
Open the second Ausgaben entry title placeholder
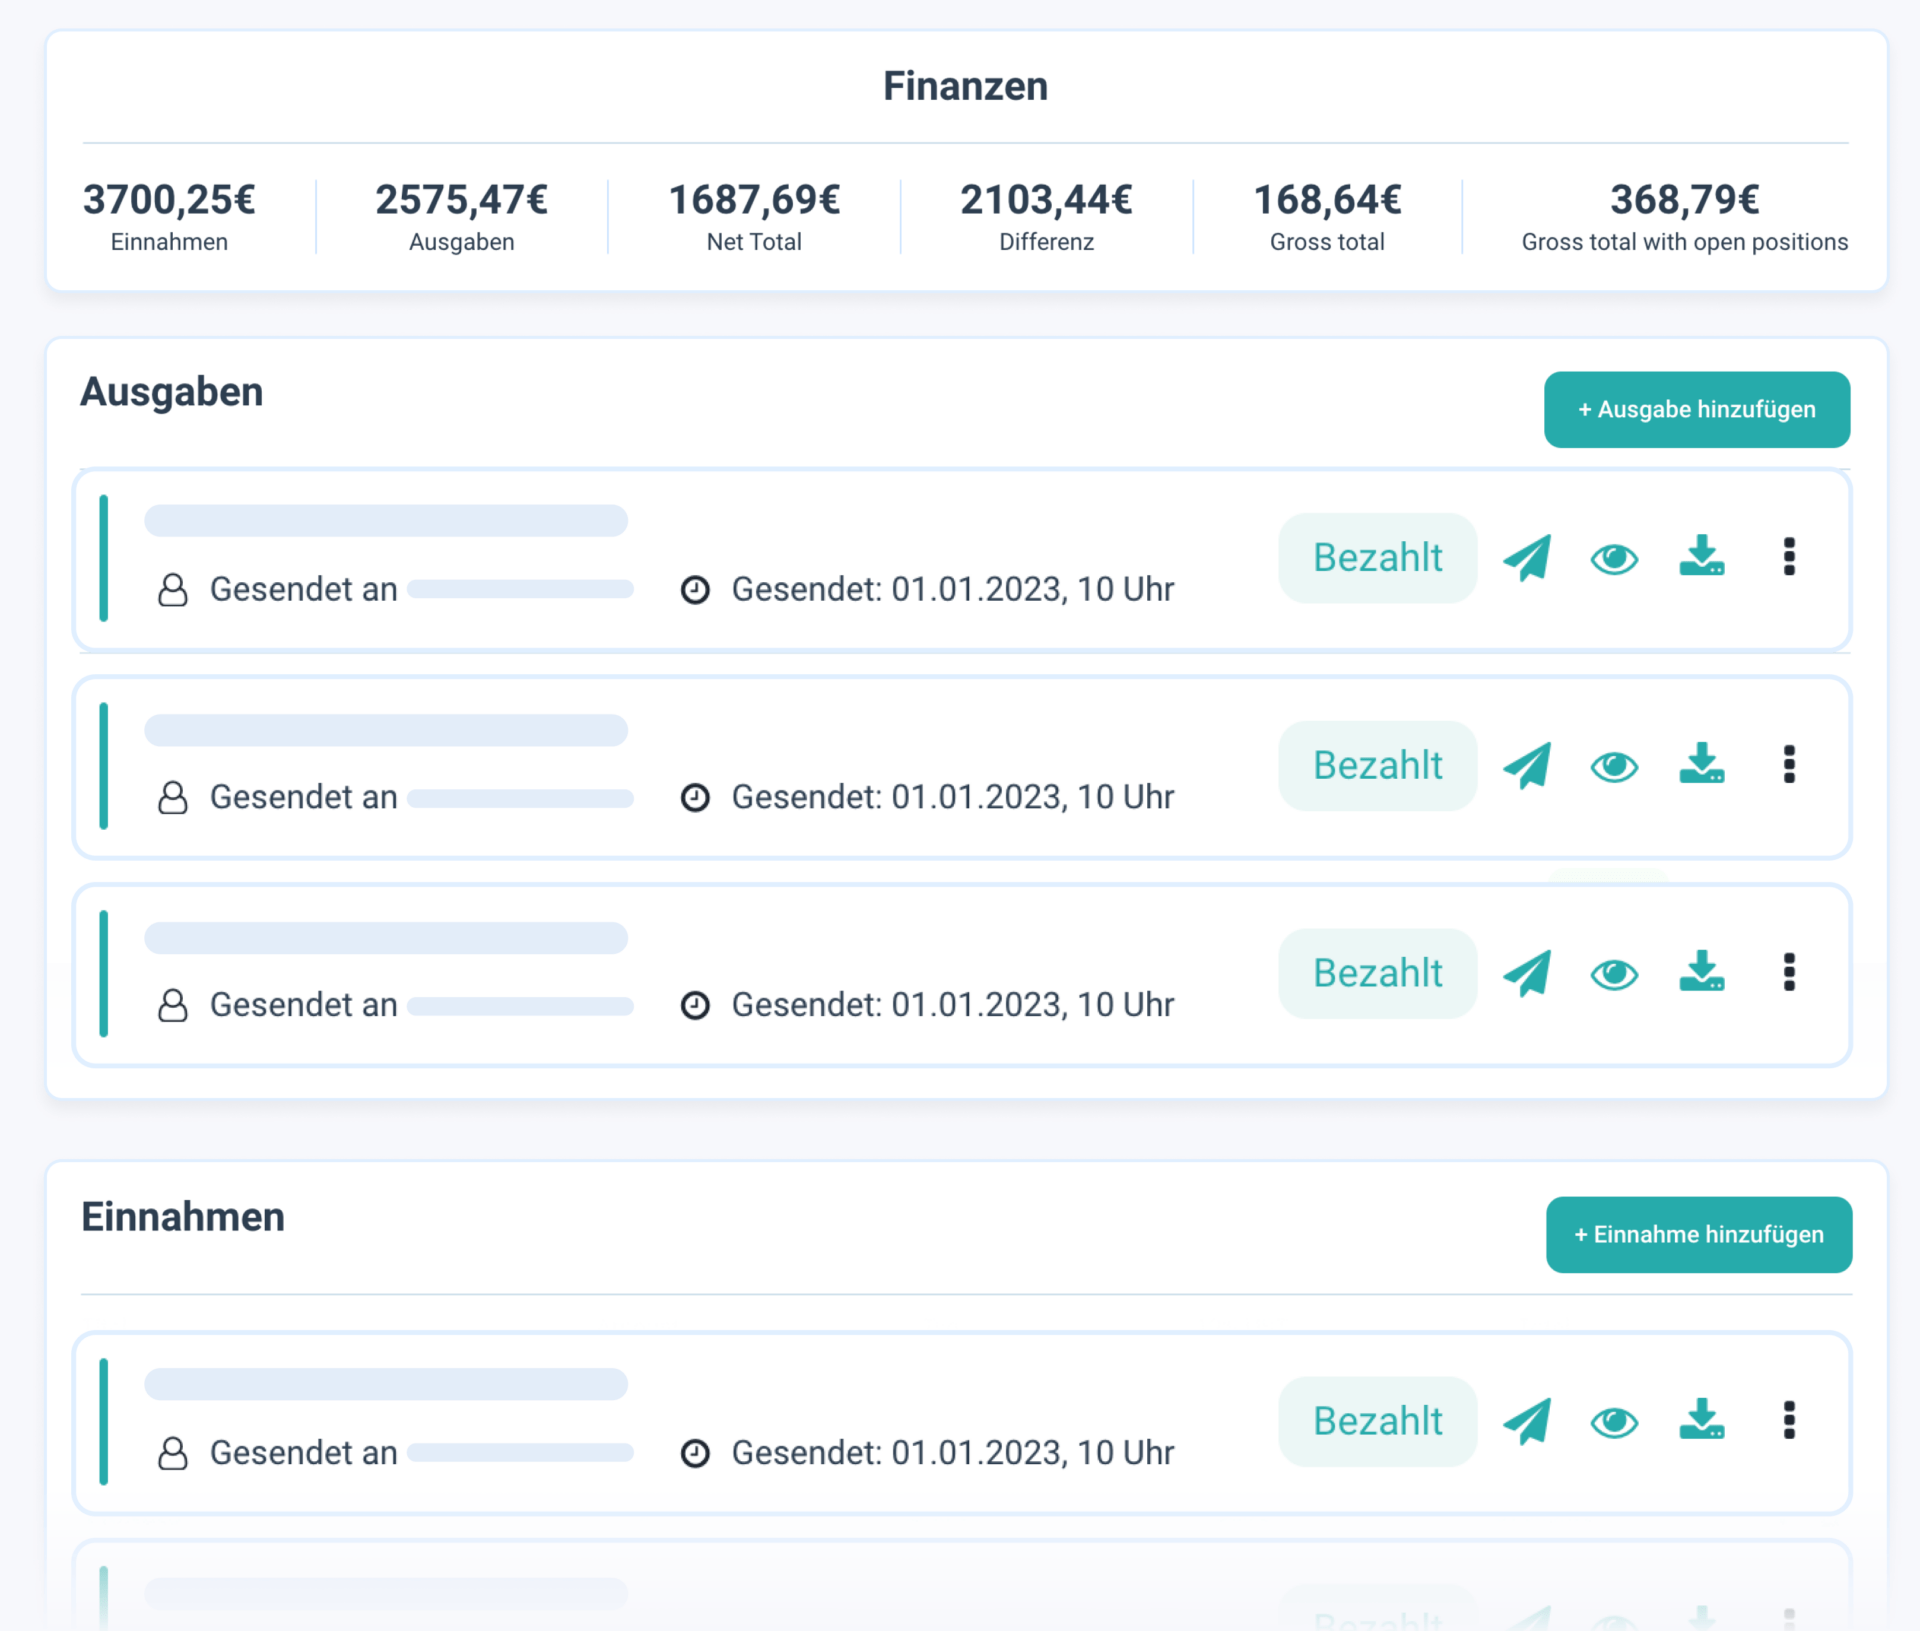[x=386, y=730]
